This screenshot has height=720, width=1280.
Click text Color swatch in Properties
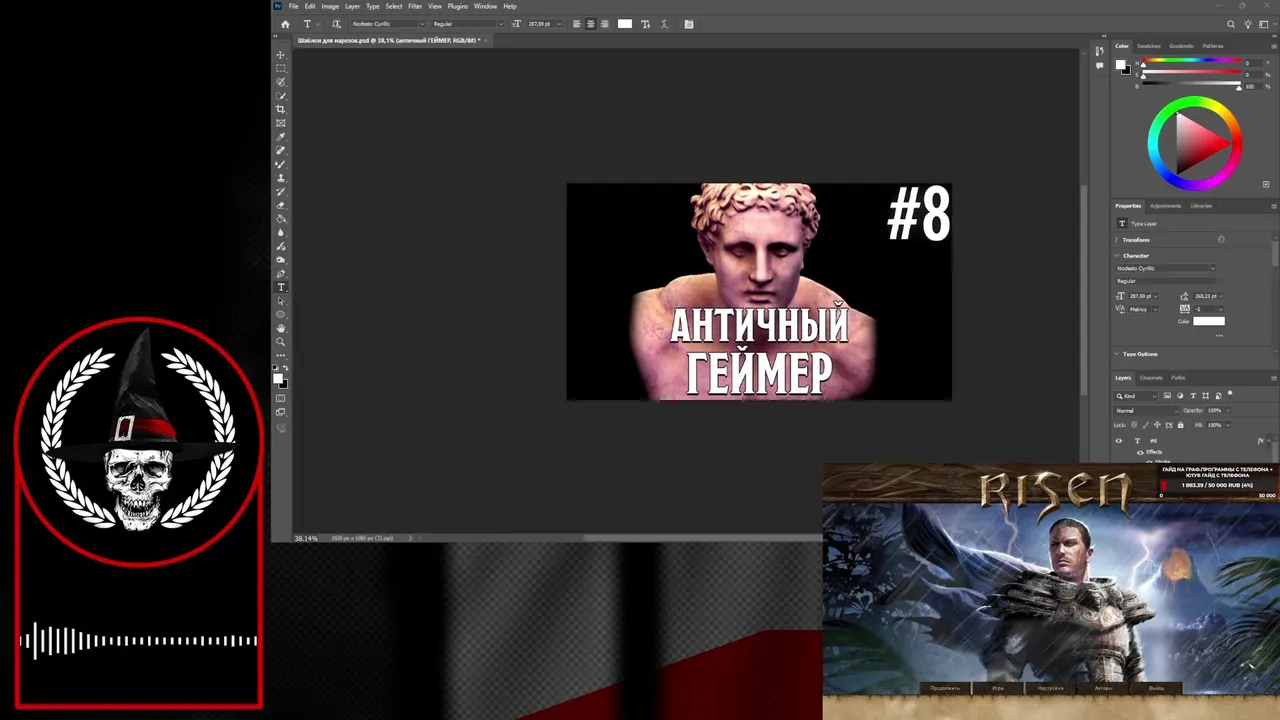pyautogui.click(x=1208, y=321)
